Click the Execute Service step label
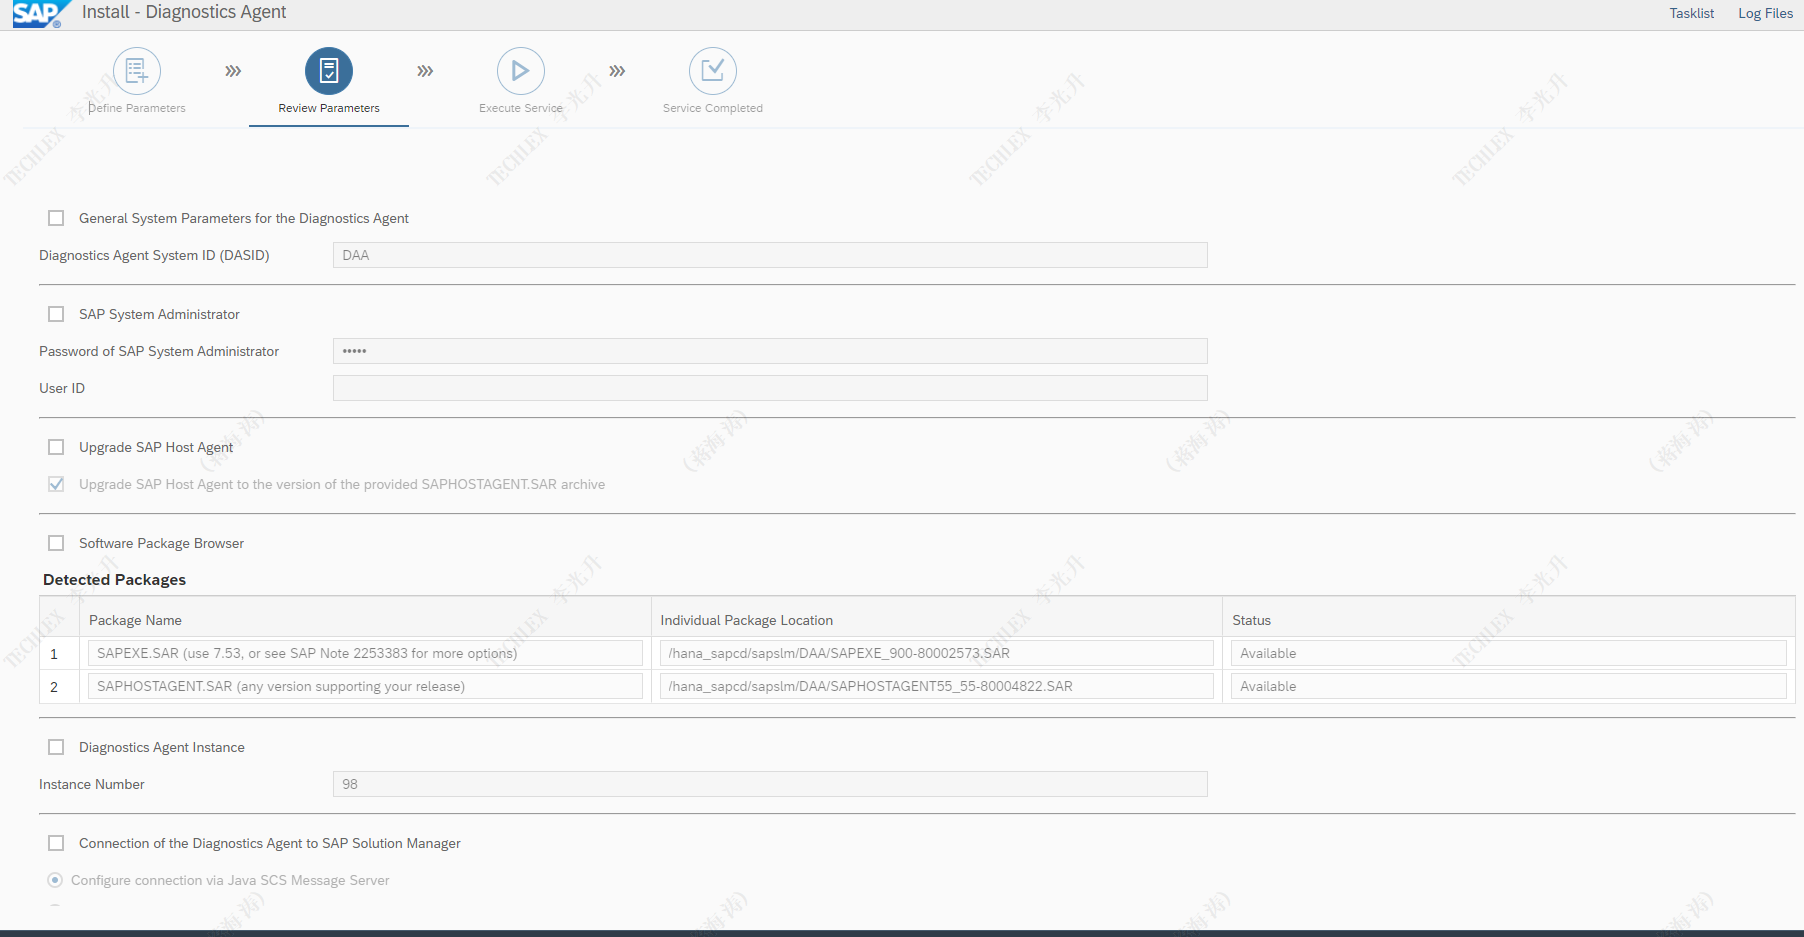This screenshot has height=937, width=1804. pos(521,108)
